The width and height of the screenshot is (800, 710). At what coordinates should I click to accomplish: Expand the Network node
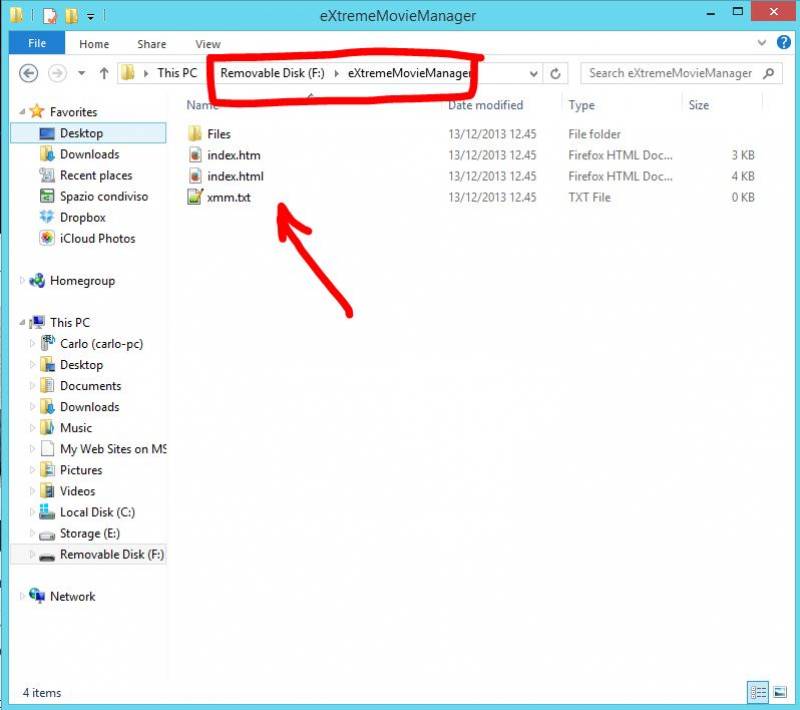(x=22, y=596)
